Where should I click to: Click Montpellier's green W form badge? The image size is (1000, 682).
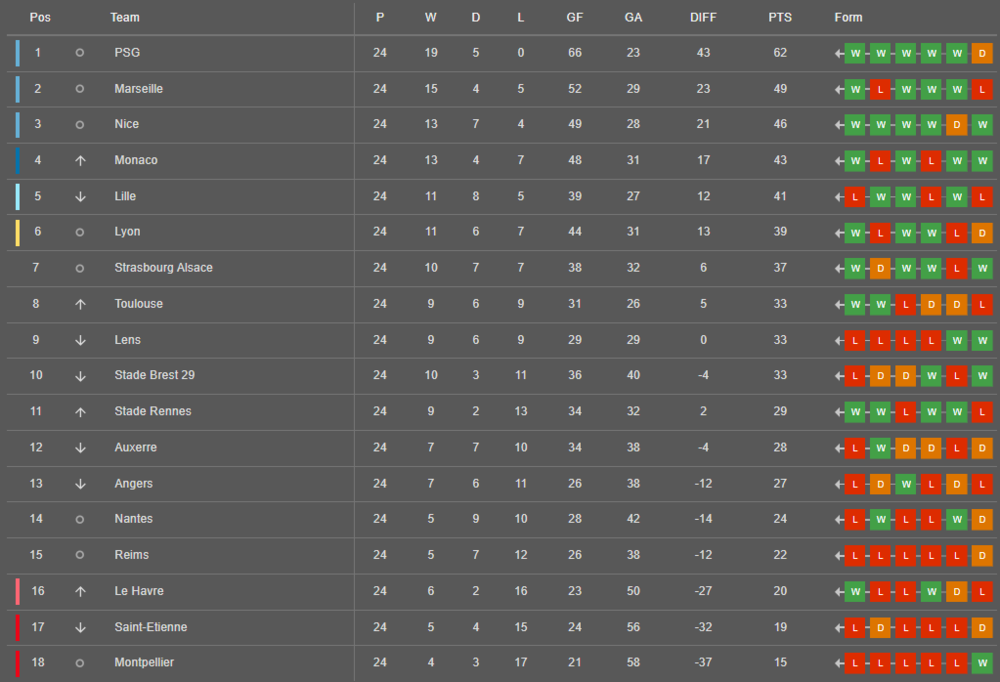(982, 662)
